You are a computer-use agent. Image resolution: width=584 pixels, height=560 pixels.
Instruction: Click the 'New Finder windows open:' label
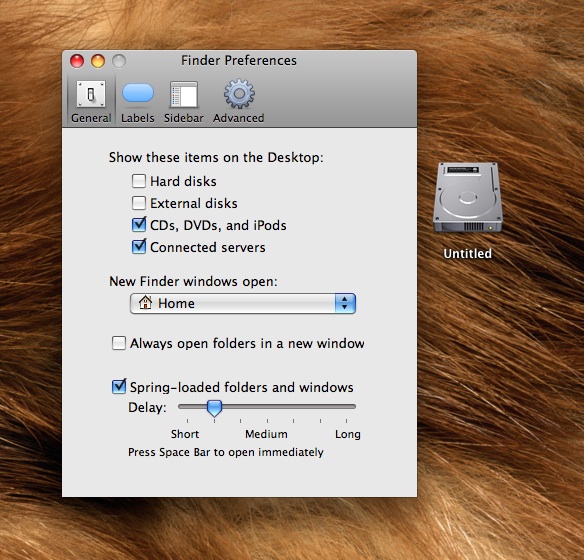193,281
